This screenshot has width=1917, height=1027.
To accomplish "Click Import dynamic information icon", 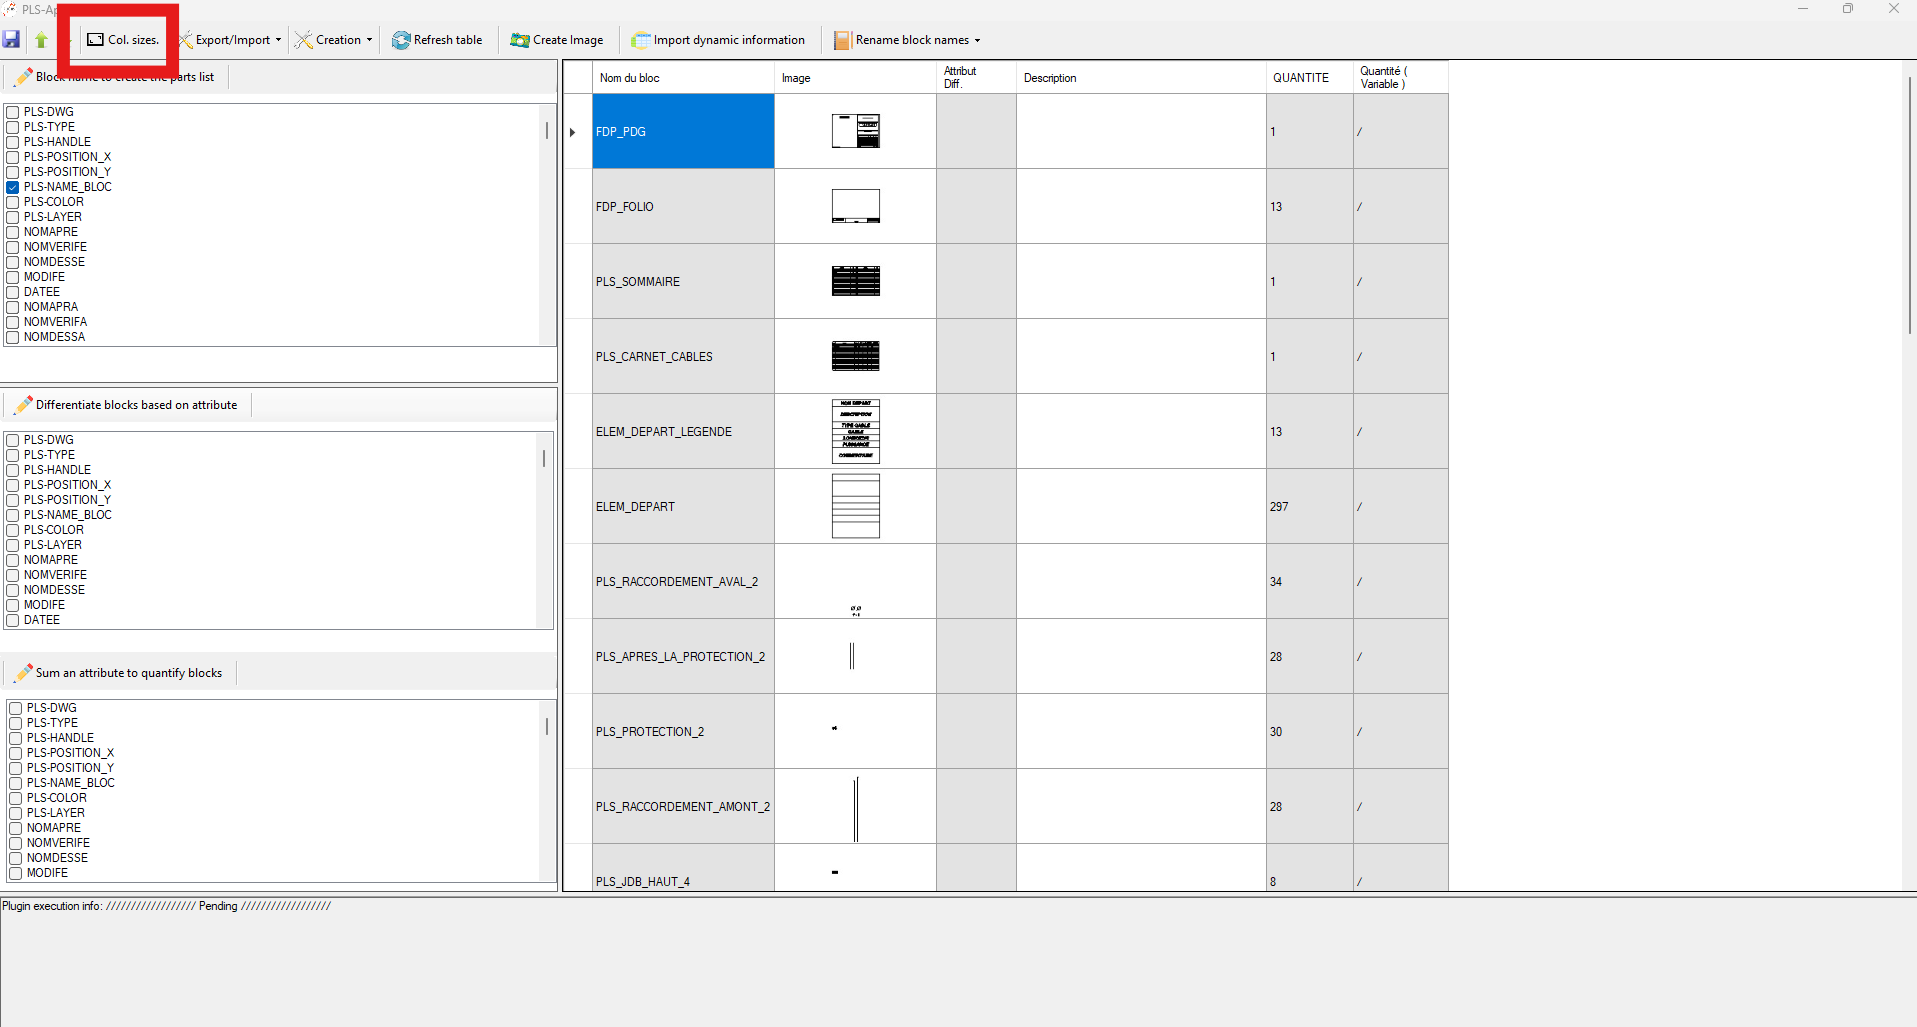I will point(640,40).
